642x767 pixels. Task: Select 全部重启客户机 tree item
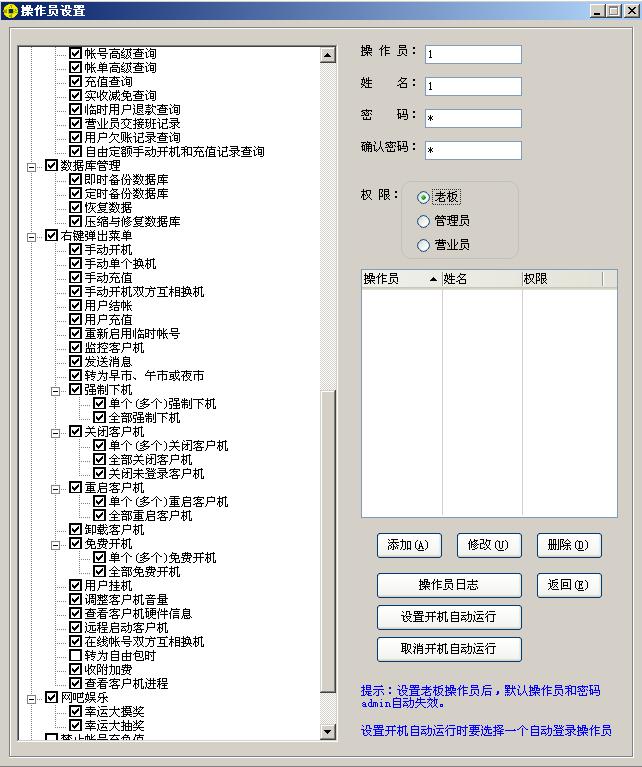coord(150,516)
